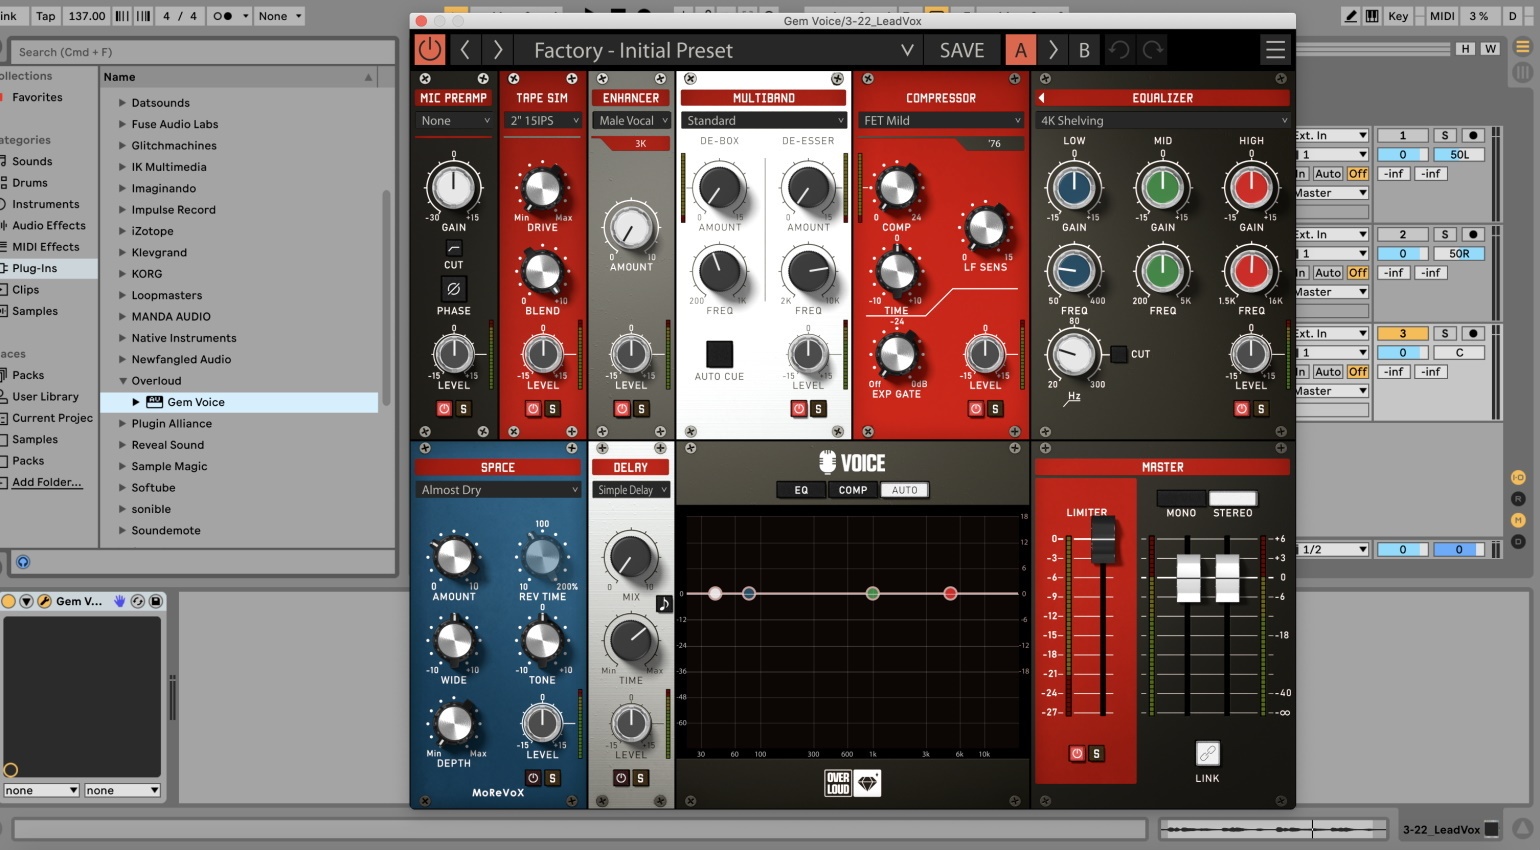Click the left master output fader
The image size is (1540, 850).
(x=1188, y=578)
